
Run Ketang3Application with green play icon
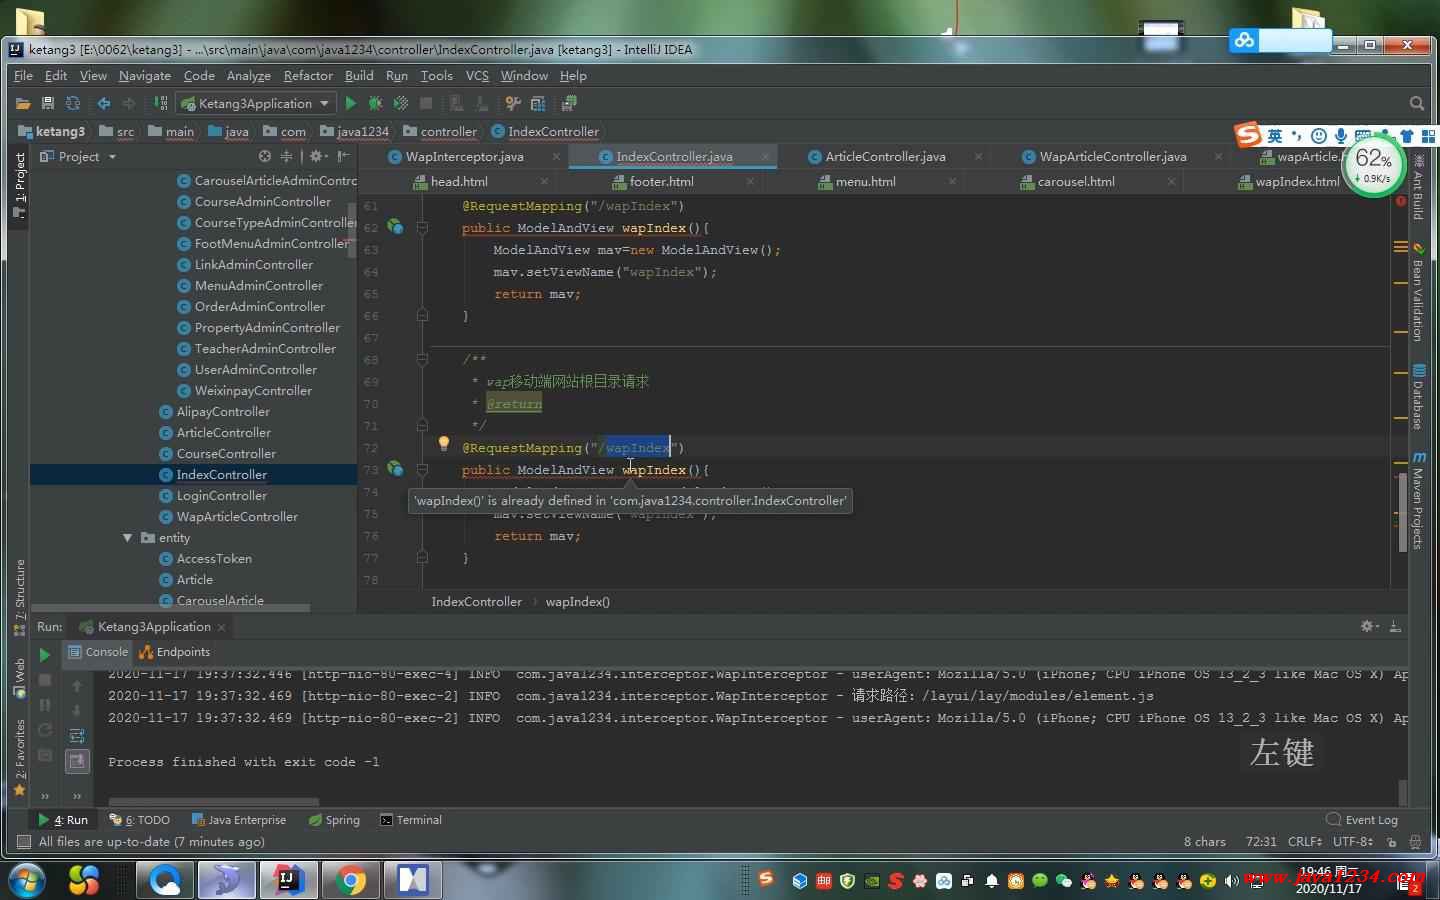pyautogui.click(x=350, y=103)
